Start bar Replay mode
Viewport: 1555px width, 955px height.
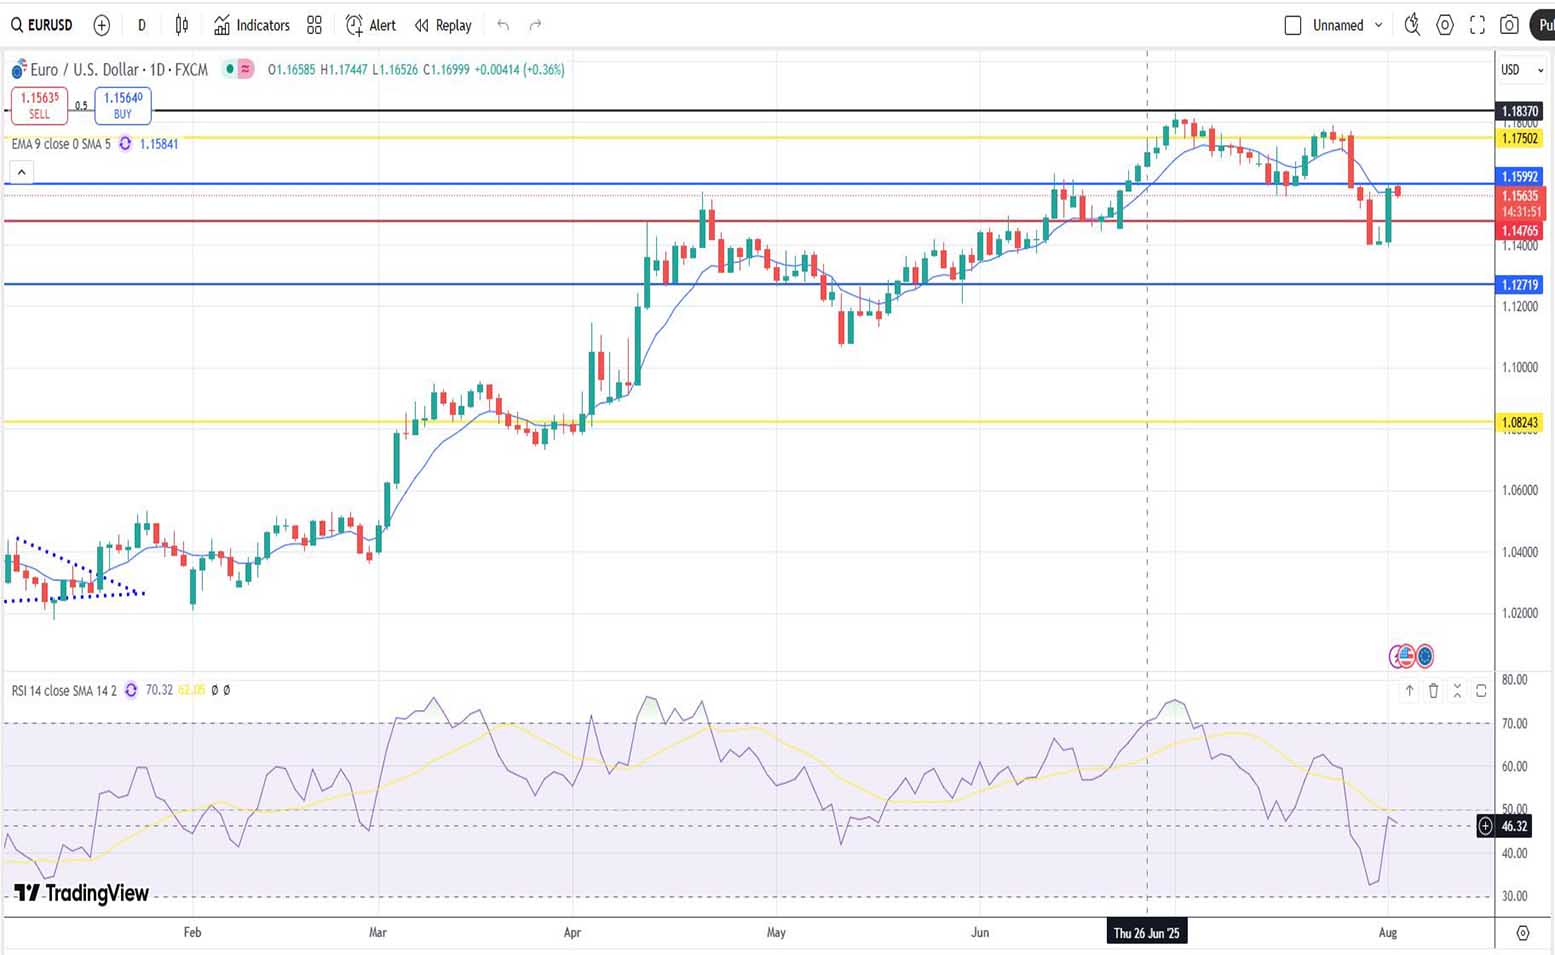pos(443,25)
